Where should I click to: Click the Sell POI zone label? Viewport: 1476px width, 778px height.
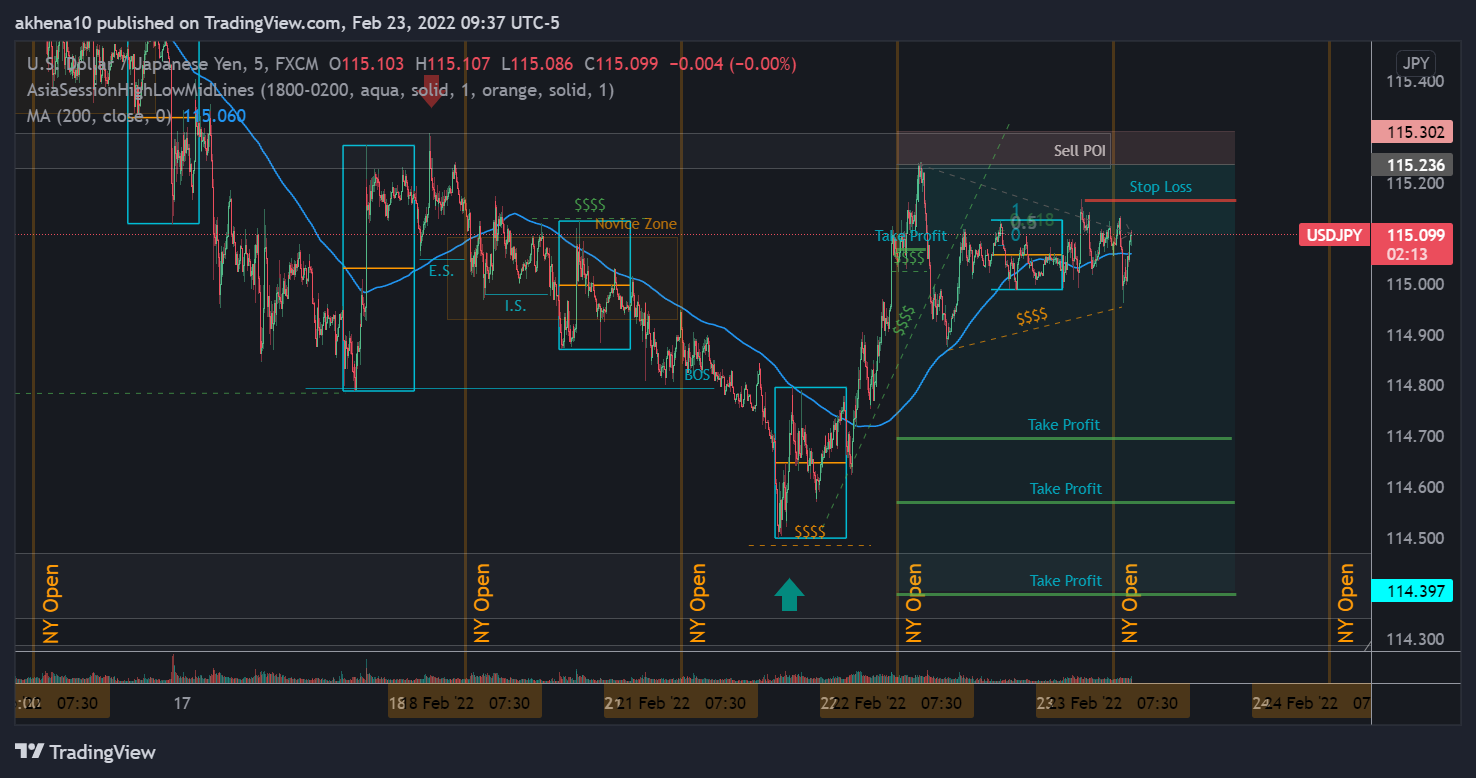[1080, 151]
